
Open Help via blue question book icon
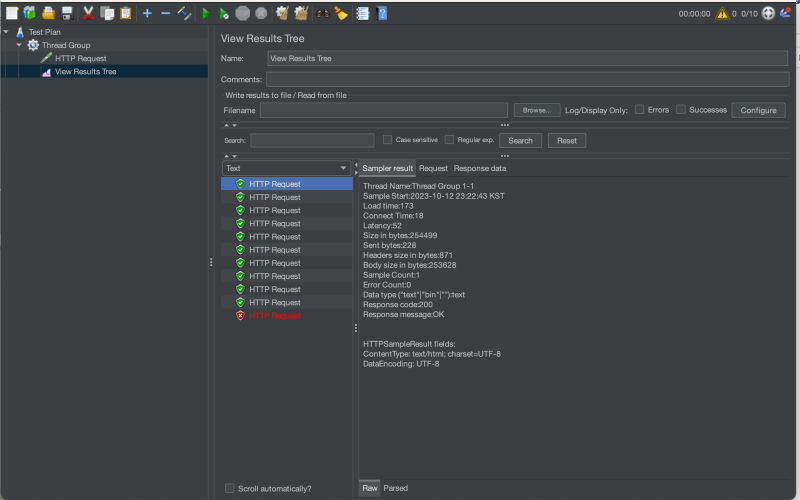(x=382, y=13)
